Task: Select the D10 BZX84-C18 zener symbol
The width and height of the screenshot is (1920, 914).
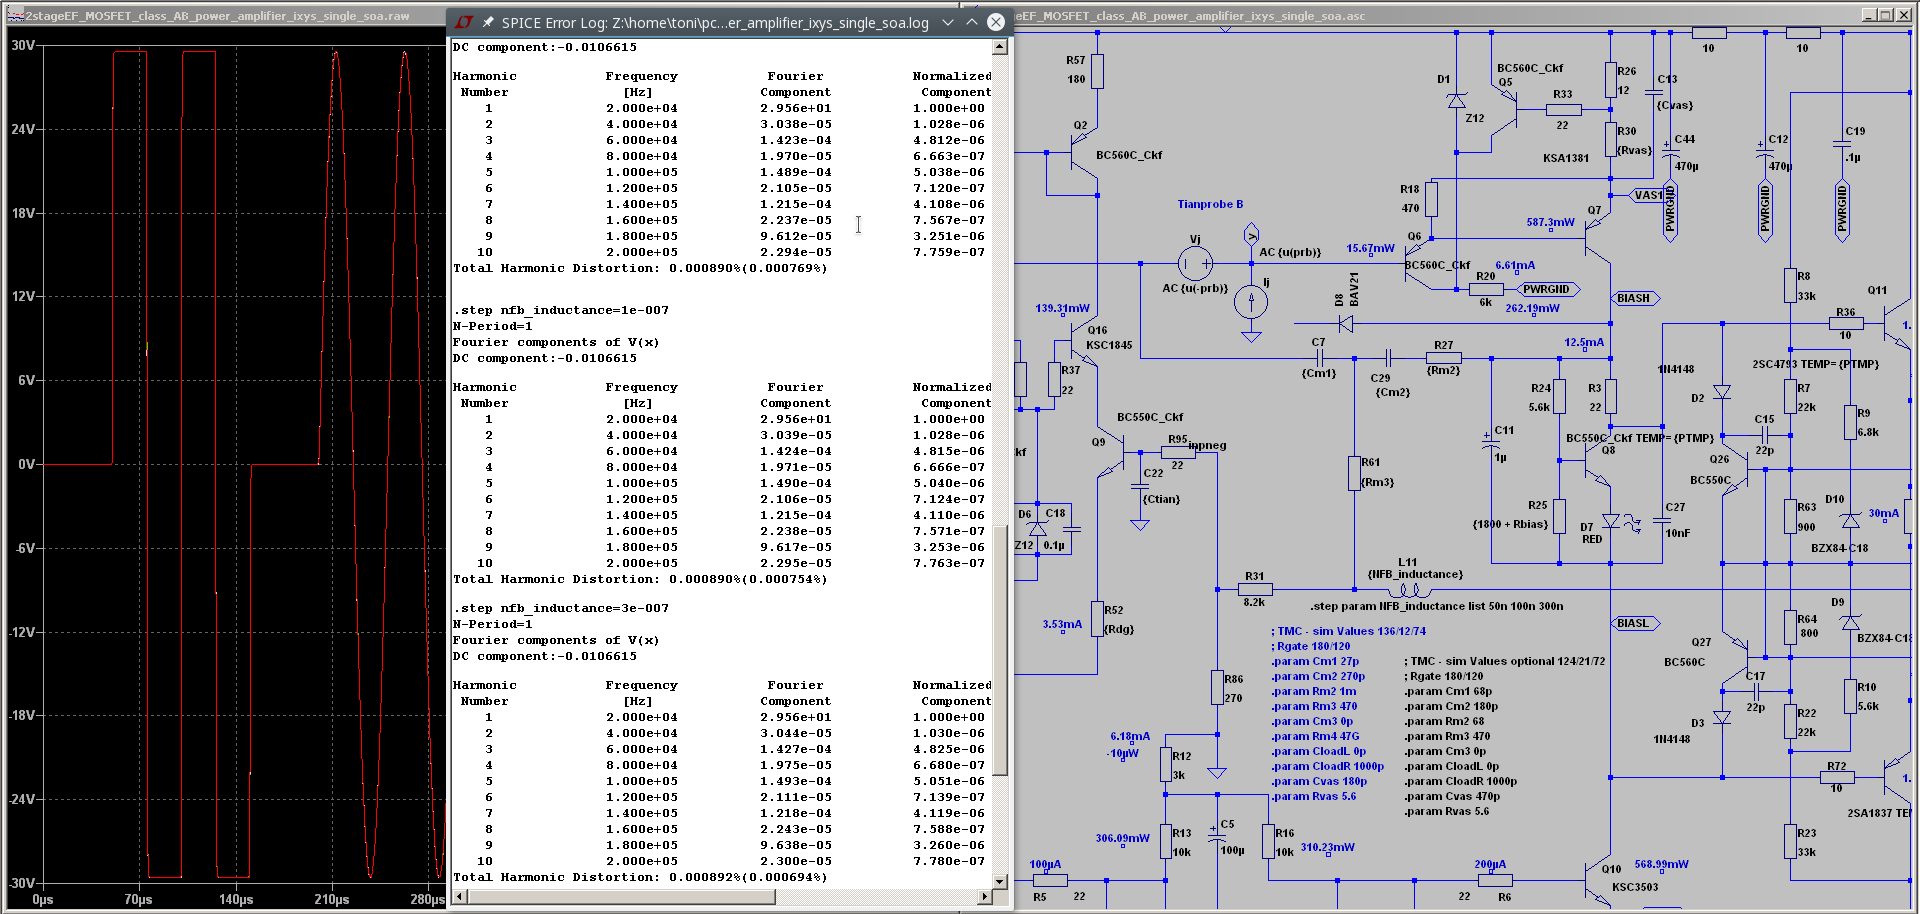Action: (1851, 521)
